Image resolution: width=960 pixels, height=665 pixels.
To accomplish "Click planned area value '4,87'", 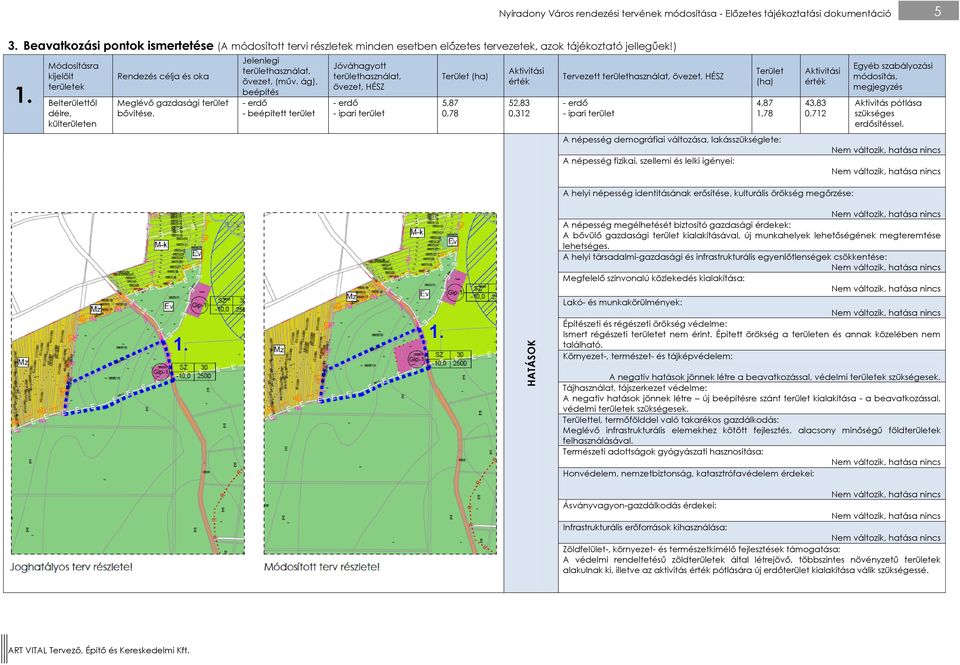I will pyautogui.click(x=765, y=103).
